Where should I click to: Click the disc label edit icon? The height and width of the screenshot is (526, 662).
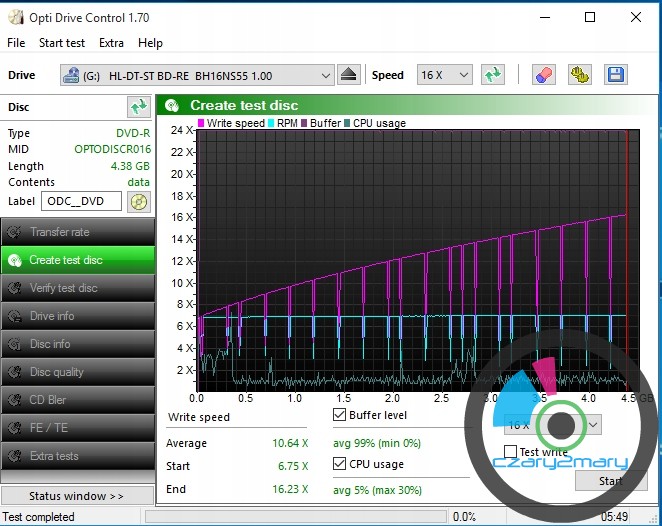coord(139,201)
